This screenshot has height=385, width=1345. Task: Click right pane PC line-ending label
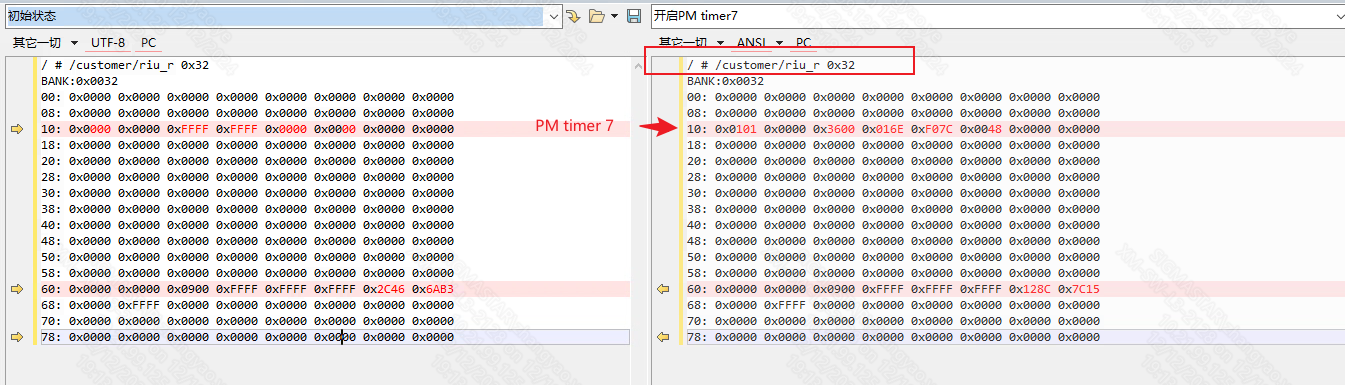(x=803, y=43)
